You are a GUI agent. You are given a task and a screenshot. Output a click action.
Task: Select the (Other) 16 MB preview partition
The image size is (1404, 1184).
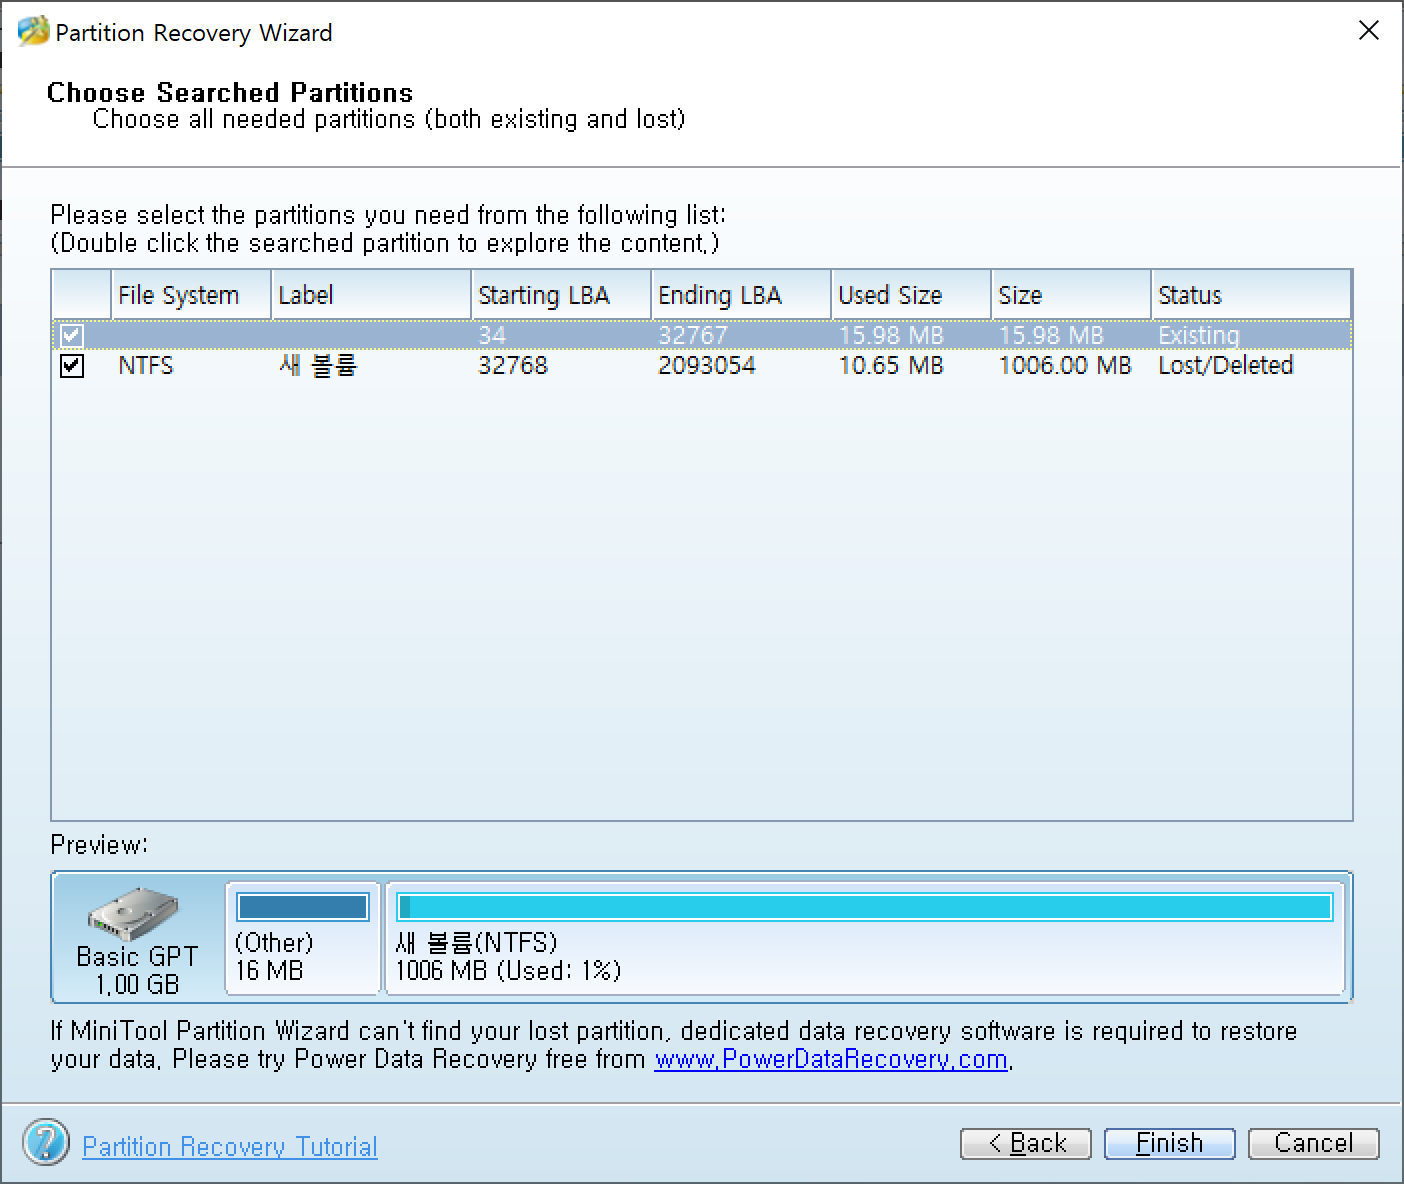click(x=303, y=938)
